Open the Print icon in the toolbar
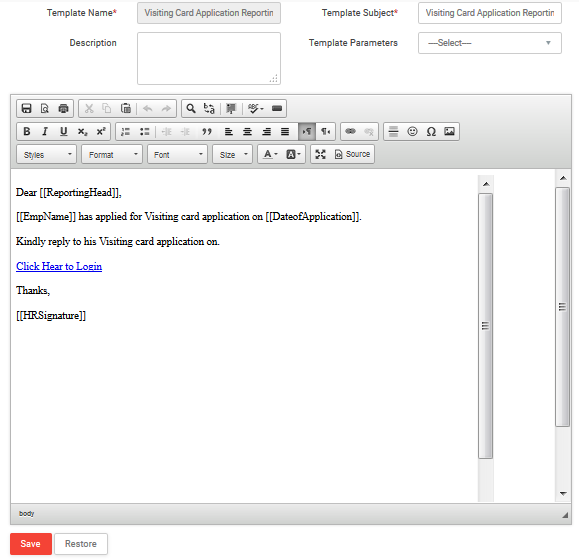This screenshot has width=579, height=560. (64, 109)
